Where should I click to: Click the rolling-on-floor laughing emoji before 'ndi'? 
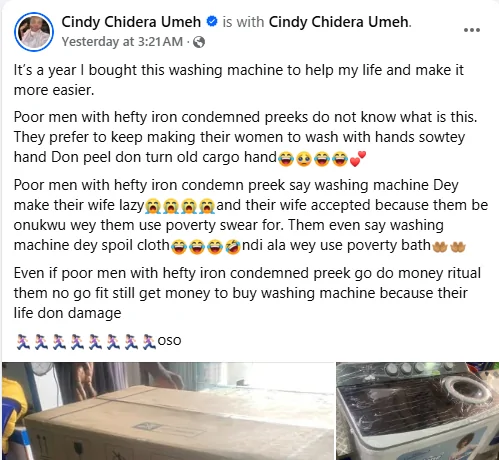pyautogui.click(x=233, y=247)
